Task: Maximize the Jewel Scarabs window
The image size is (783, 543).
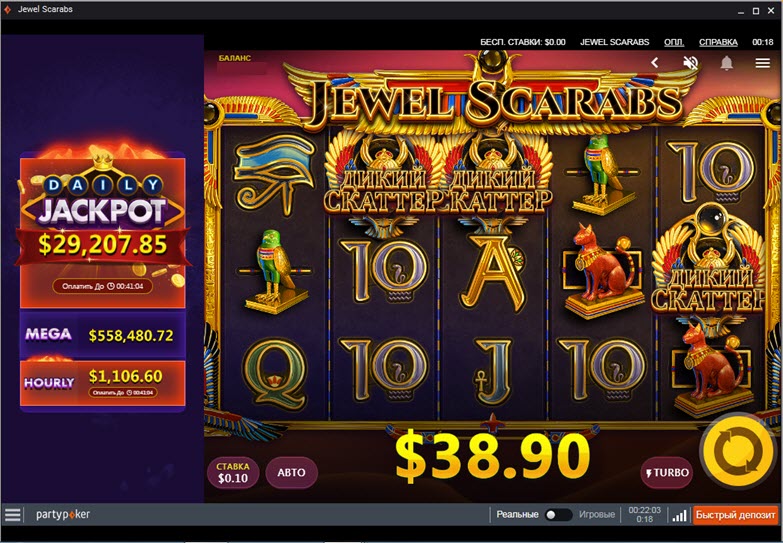Action: [x=756, y=10]
